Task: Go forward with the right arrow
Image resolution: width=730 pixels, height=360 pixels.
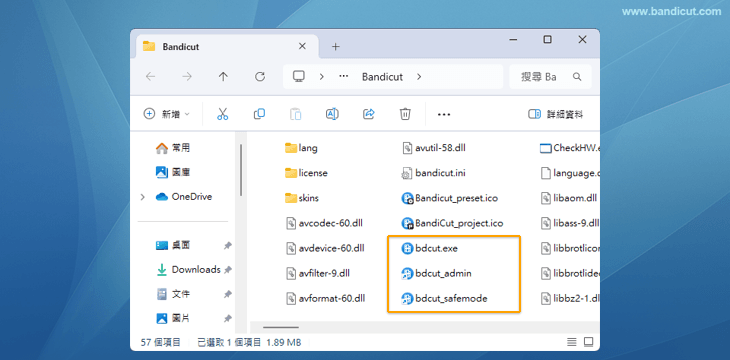Action: coord(187,77)
